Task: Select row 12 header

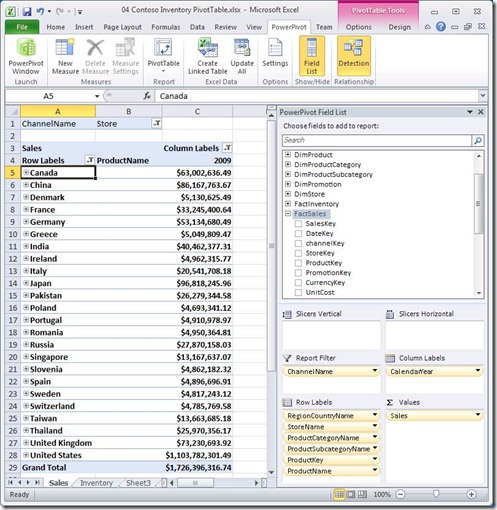Action: (x=13, y=259)
